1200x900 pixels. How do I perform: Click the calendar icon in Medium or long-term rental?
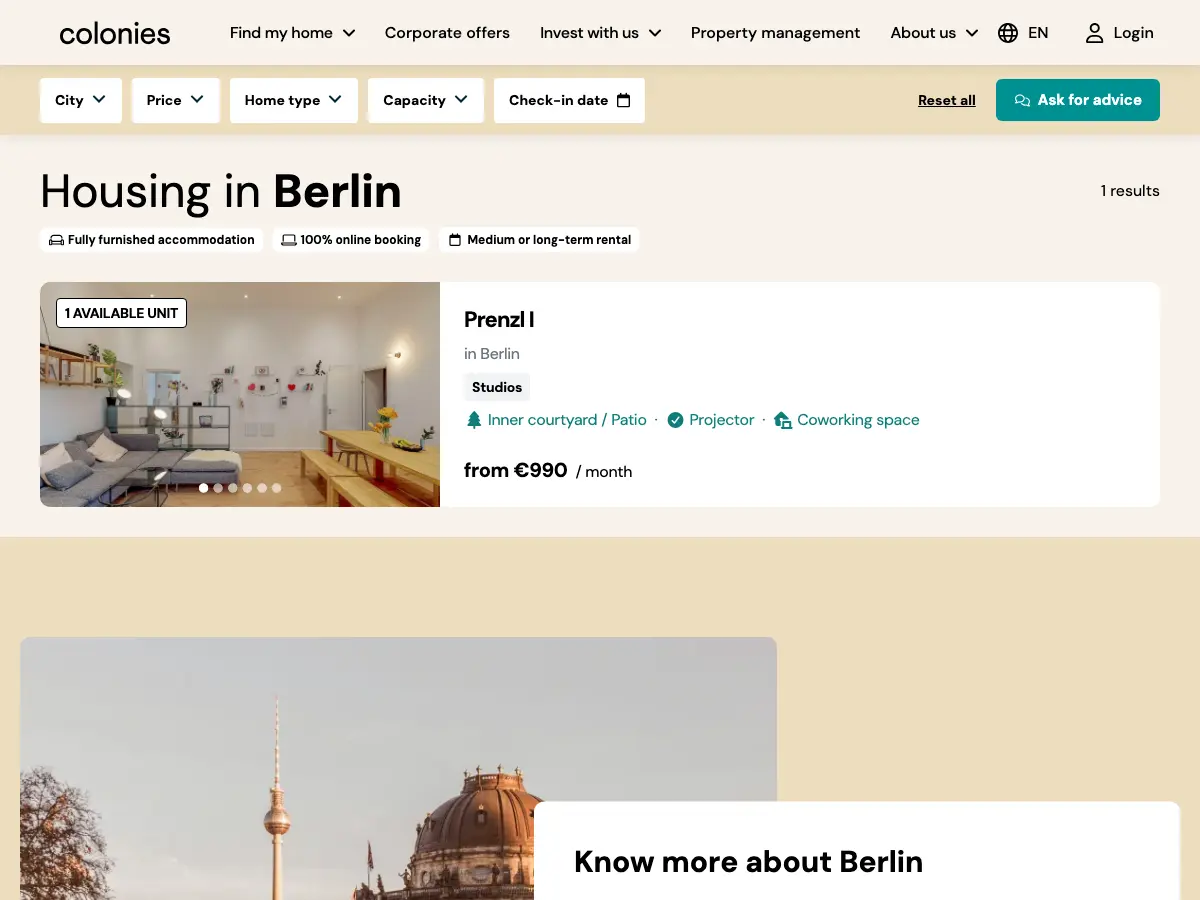(x=455, y=240)
